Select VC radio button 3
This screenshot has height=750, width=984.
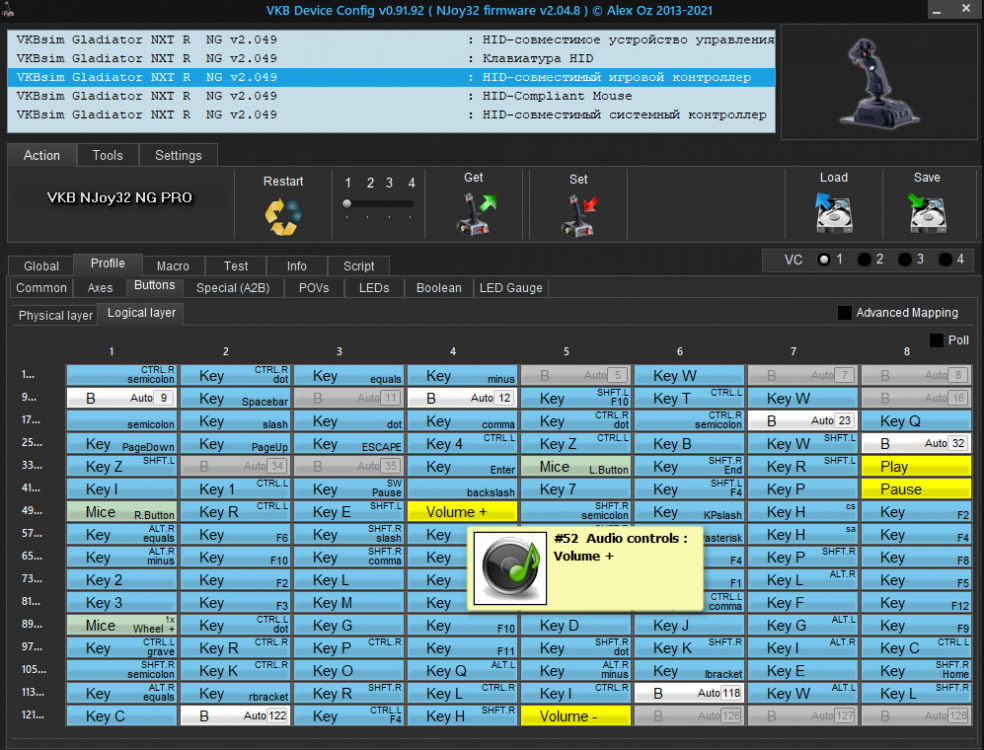coord(905,259)
